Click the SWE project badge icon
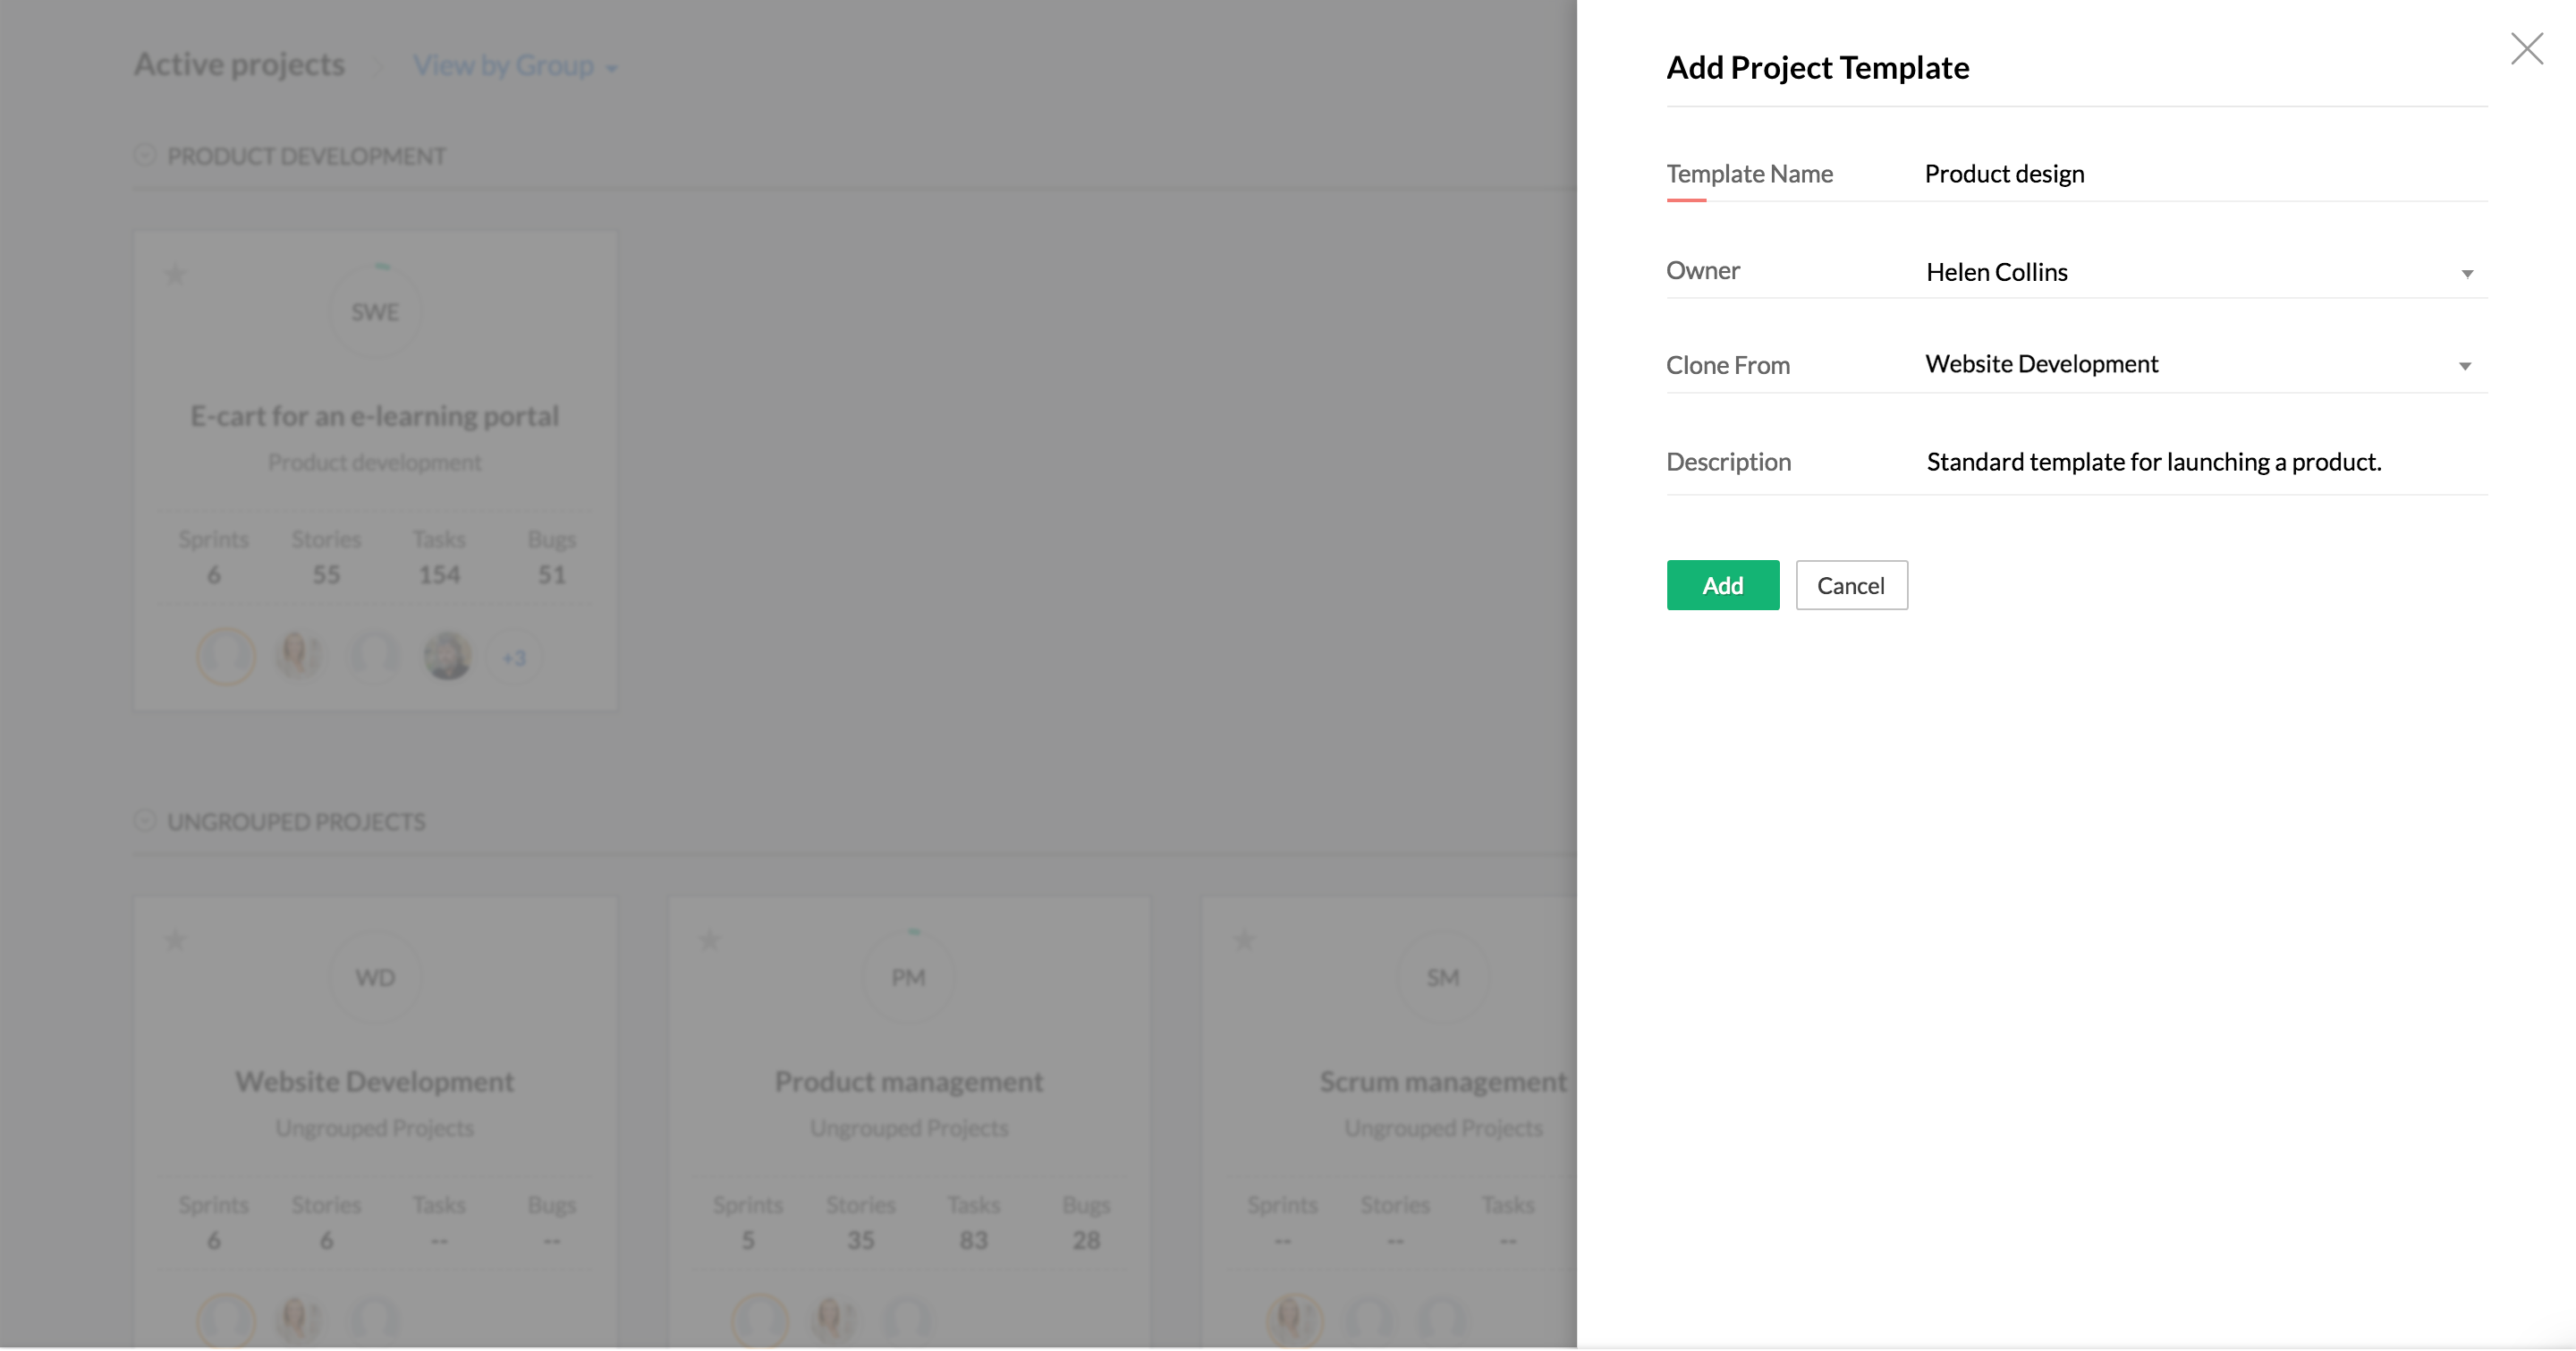This screenshot has height=1351, width=2576. click(x=375, y=312)
